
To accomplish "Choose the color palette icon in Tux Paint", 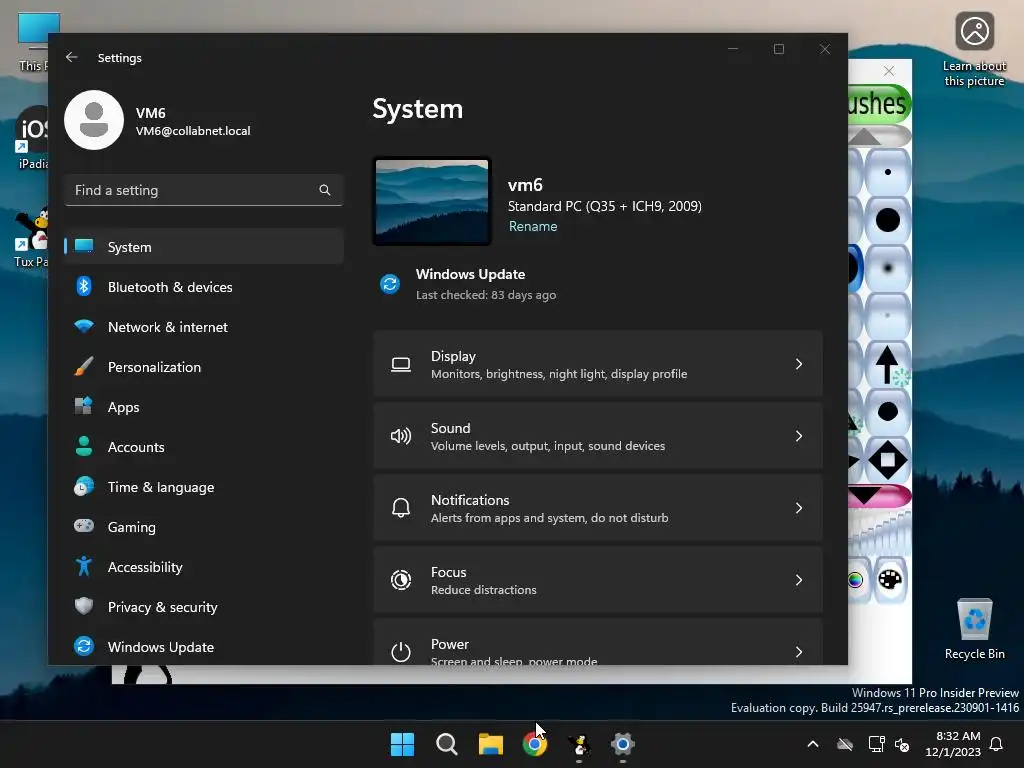I will click(889, 579).
